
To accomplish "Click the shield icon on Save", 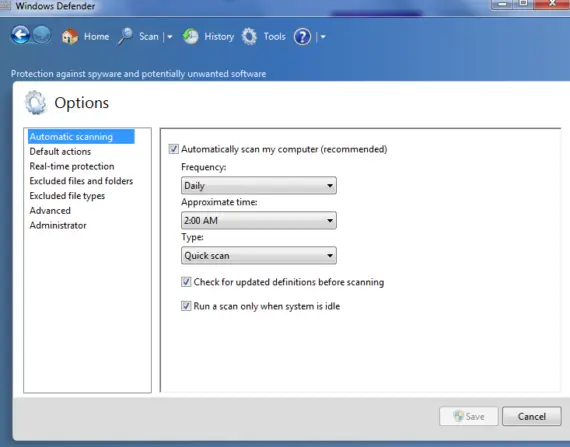I will pos(458,416).
